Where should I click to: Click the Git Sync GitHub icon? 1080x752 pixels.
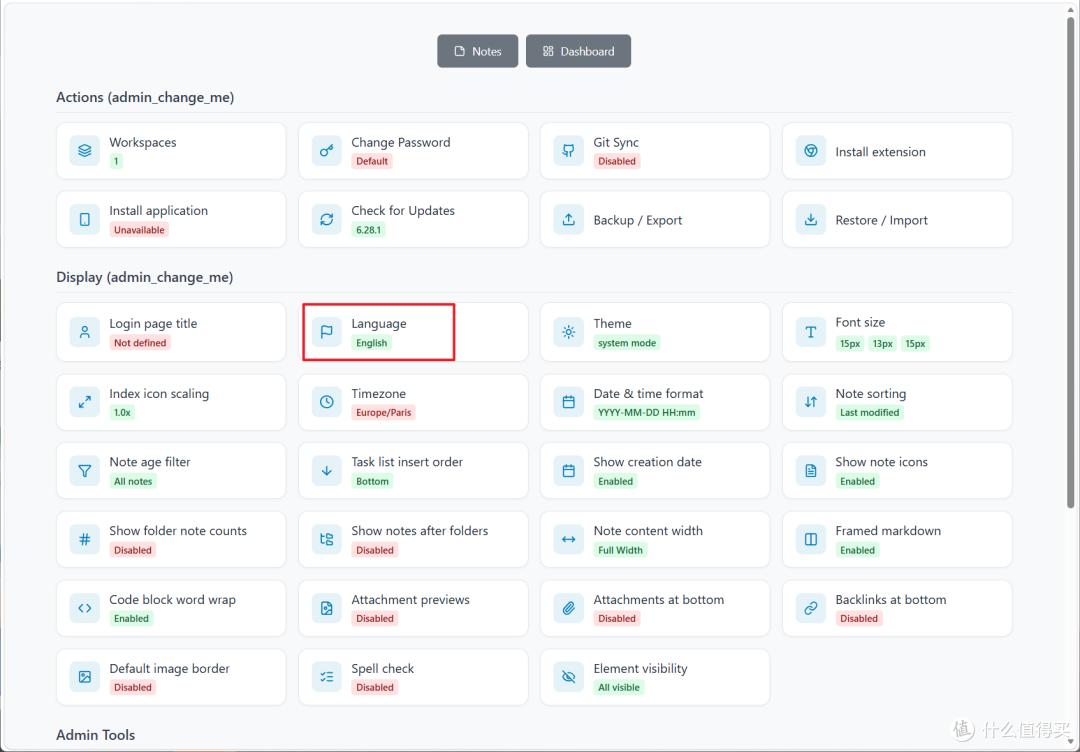click(568, 151)
